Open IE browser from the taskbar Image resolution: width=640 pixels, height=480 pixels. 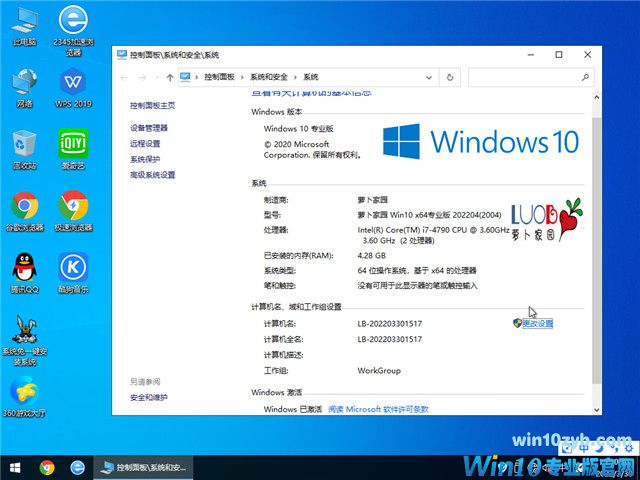pyautogui.click(x=77, y=467)
